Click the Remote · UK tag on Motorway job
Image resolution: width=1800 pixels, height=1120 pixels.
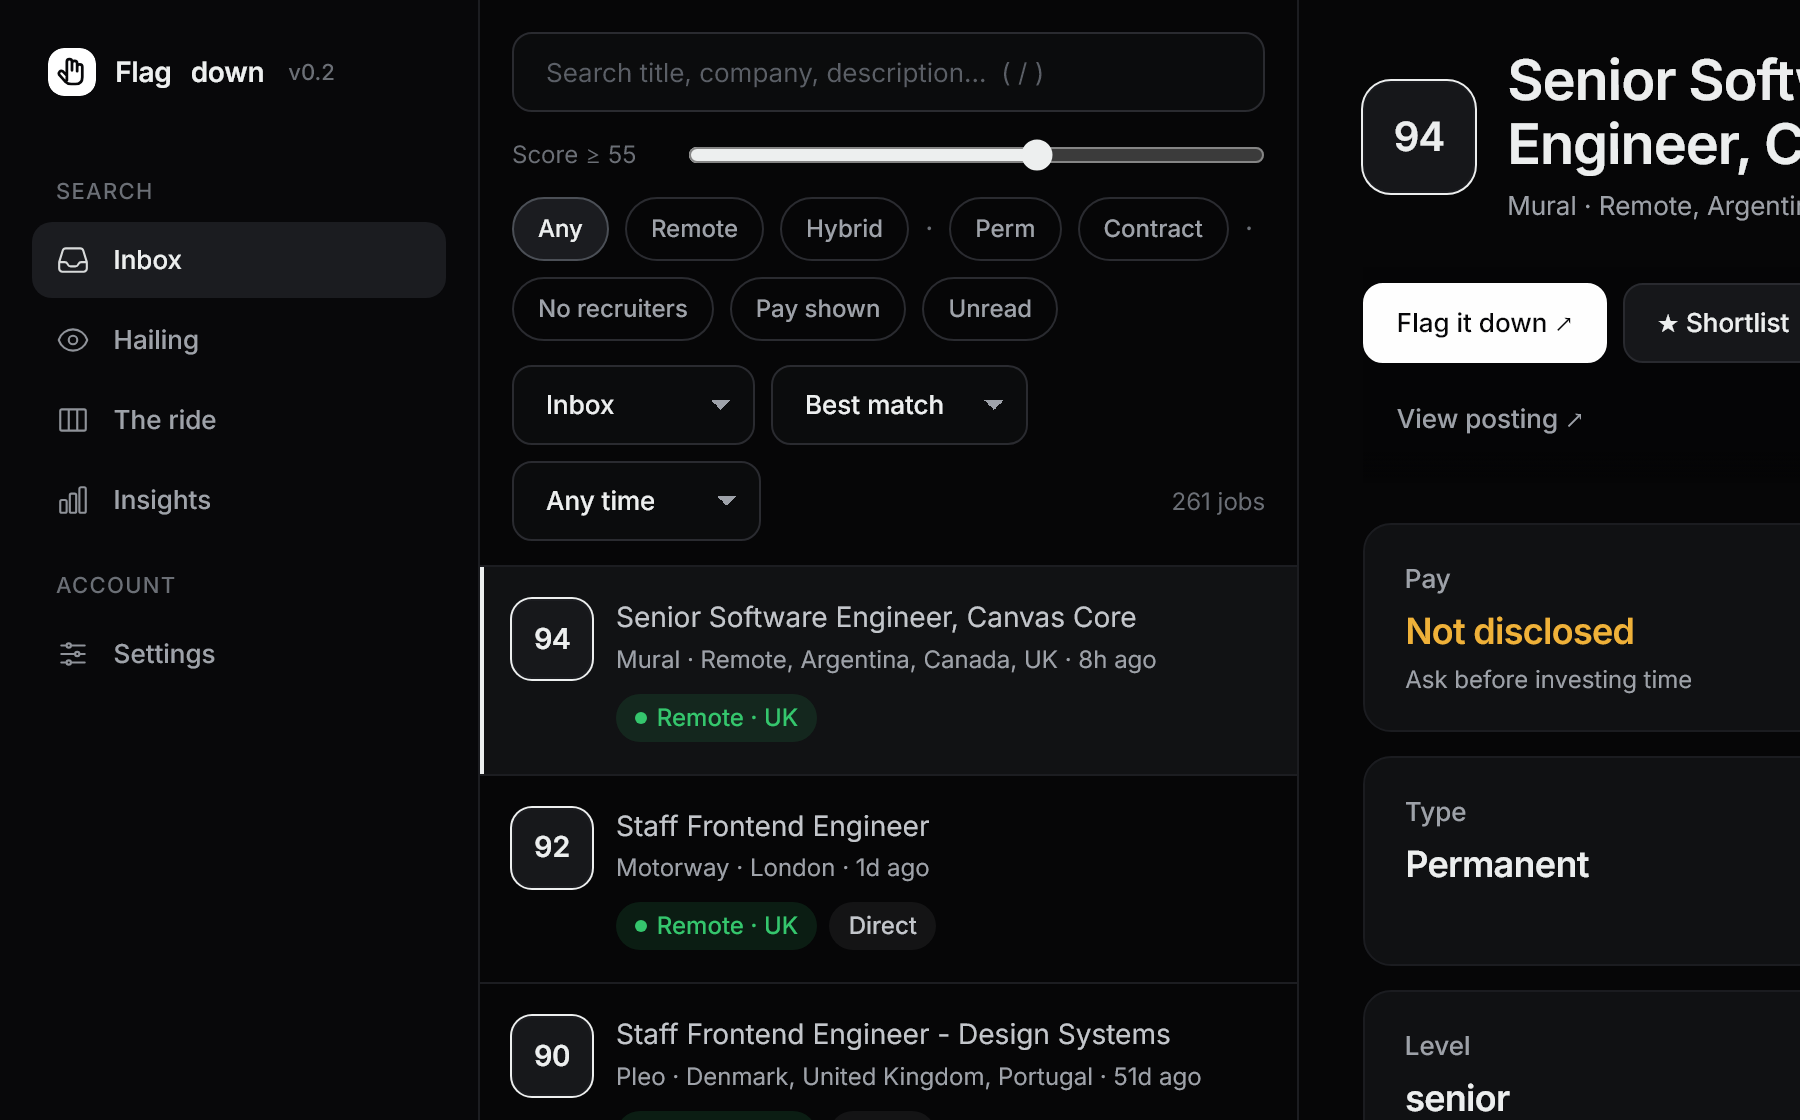[x=716, y=926]
